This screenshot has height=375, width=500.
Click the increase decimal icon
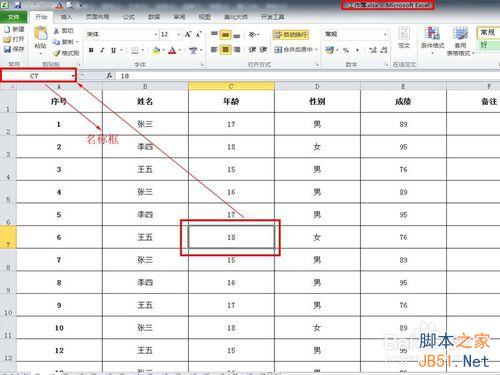point(373,50)
